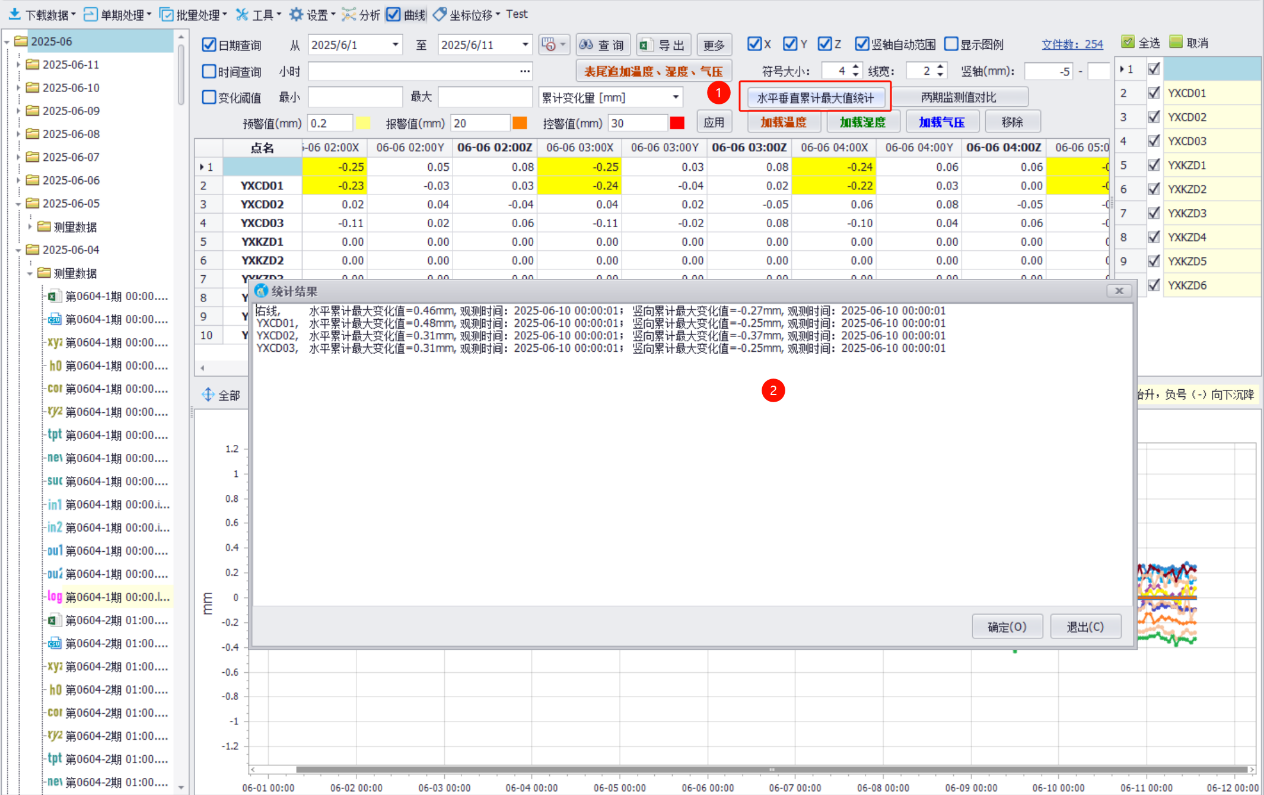Expand the 2025-06-11 folder in tree
The width and height of the screenshot is (1264, 795).
(x=19, y=65)
